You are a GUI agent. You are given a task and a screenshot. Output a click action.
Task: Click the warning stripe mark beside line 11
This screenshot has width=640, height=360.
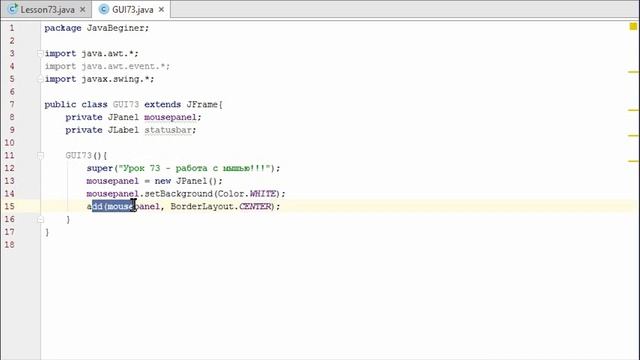633,161
